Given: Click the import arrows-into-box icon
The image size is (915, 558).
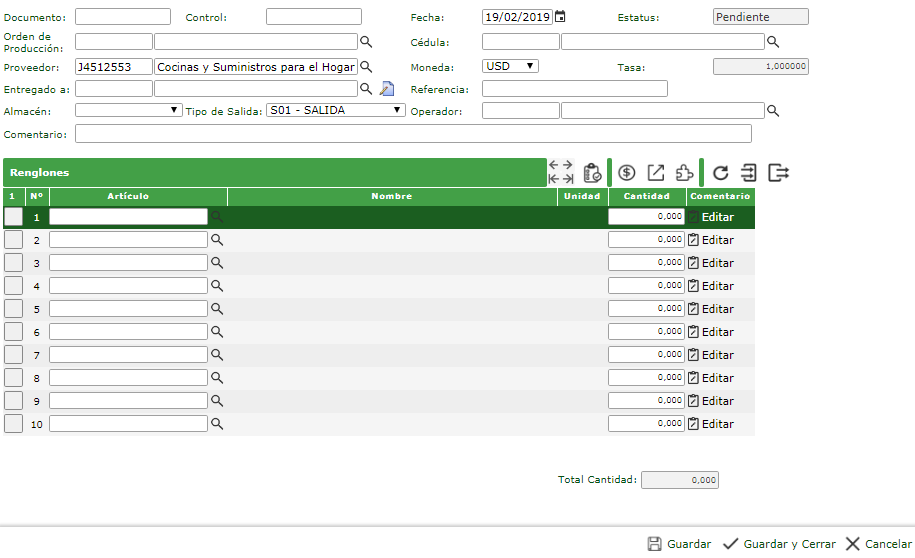Looking at the screenshot, I should 749,173.
